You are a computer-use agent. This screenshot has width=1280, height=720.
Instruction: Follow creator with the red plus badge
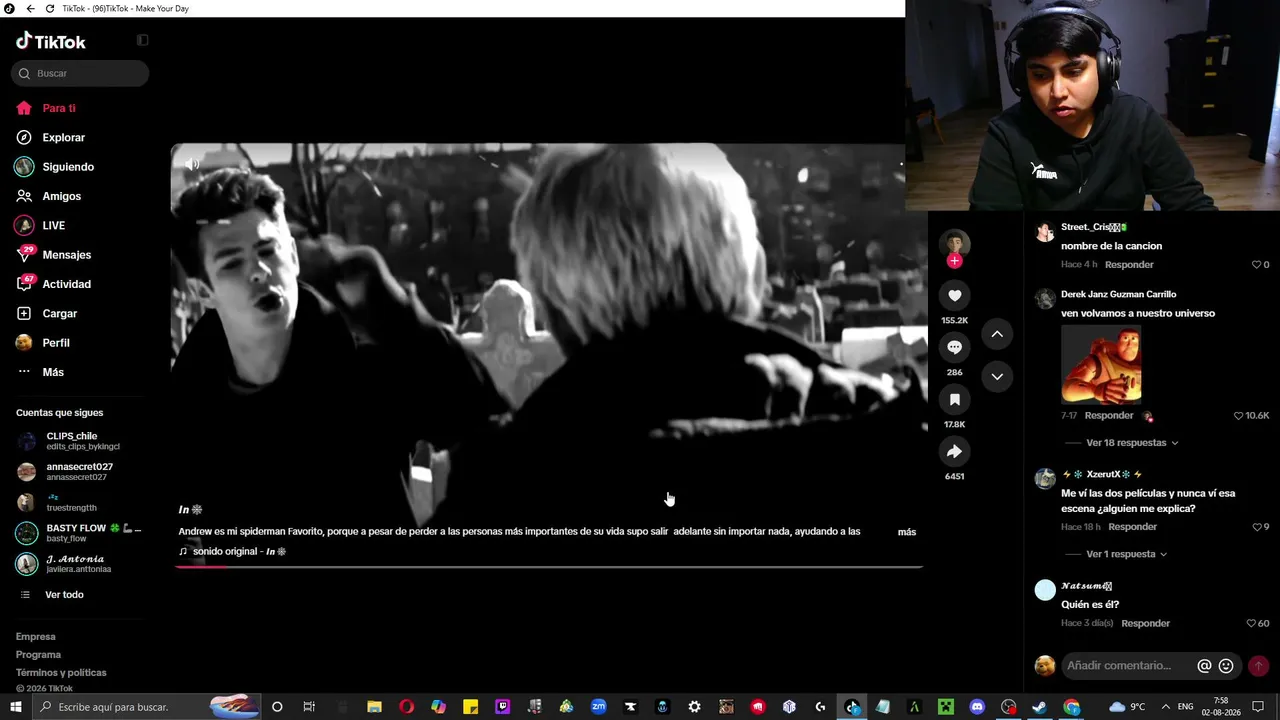(x=954, y=261)
